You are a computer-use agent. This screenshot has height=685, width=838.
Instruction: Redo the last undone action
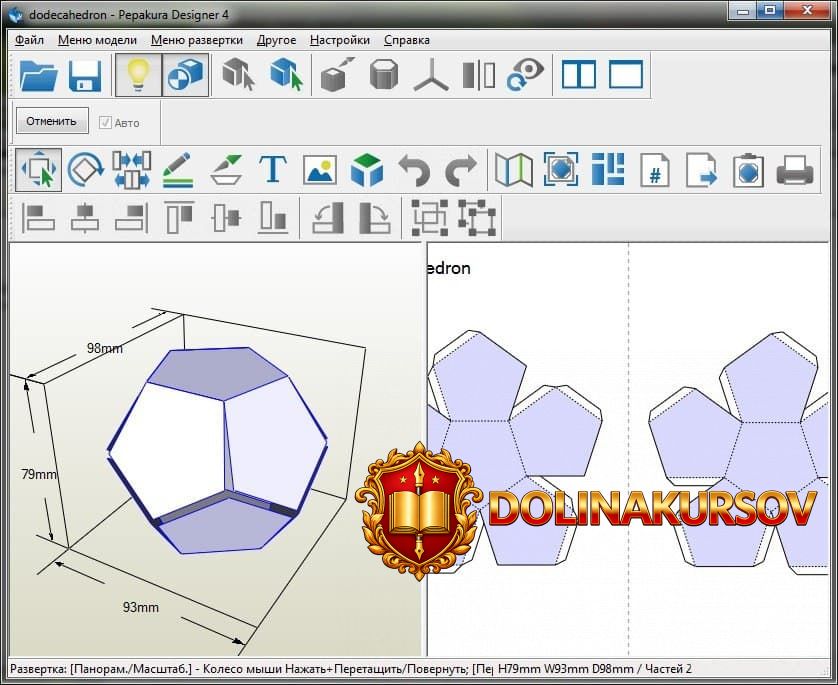(461, 169)
